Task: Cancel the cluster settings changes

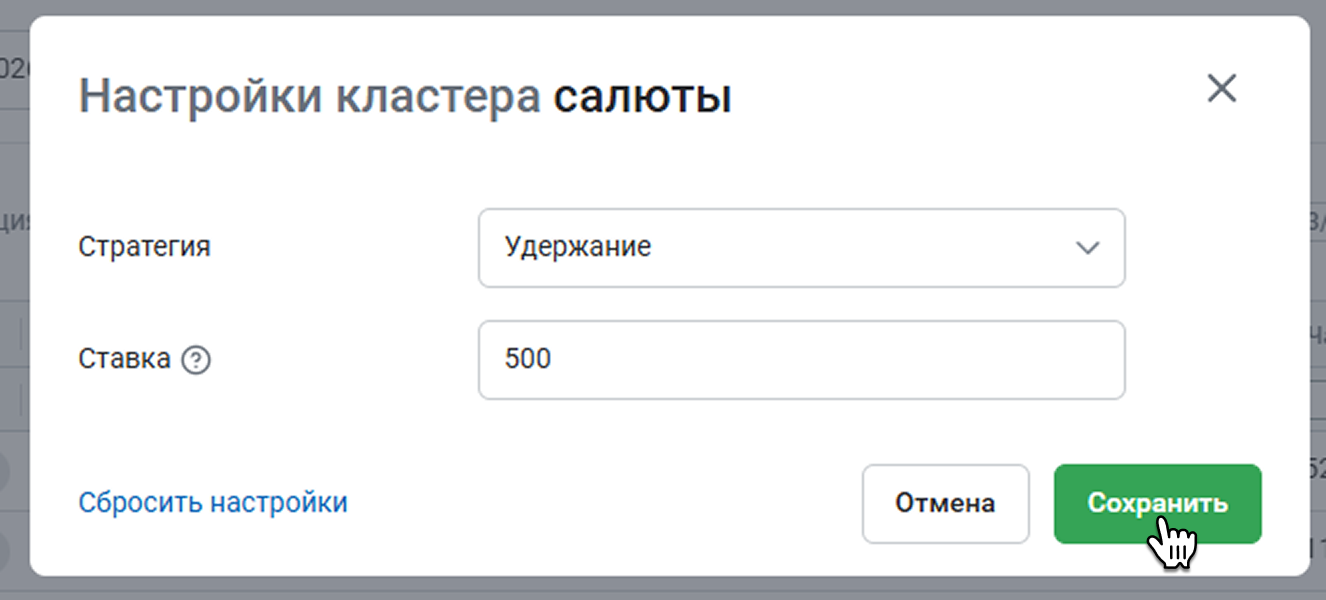Action: pos(945,503)
